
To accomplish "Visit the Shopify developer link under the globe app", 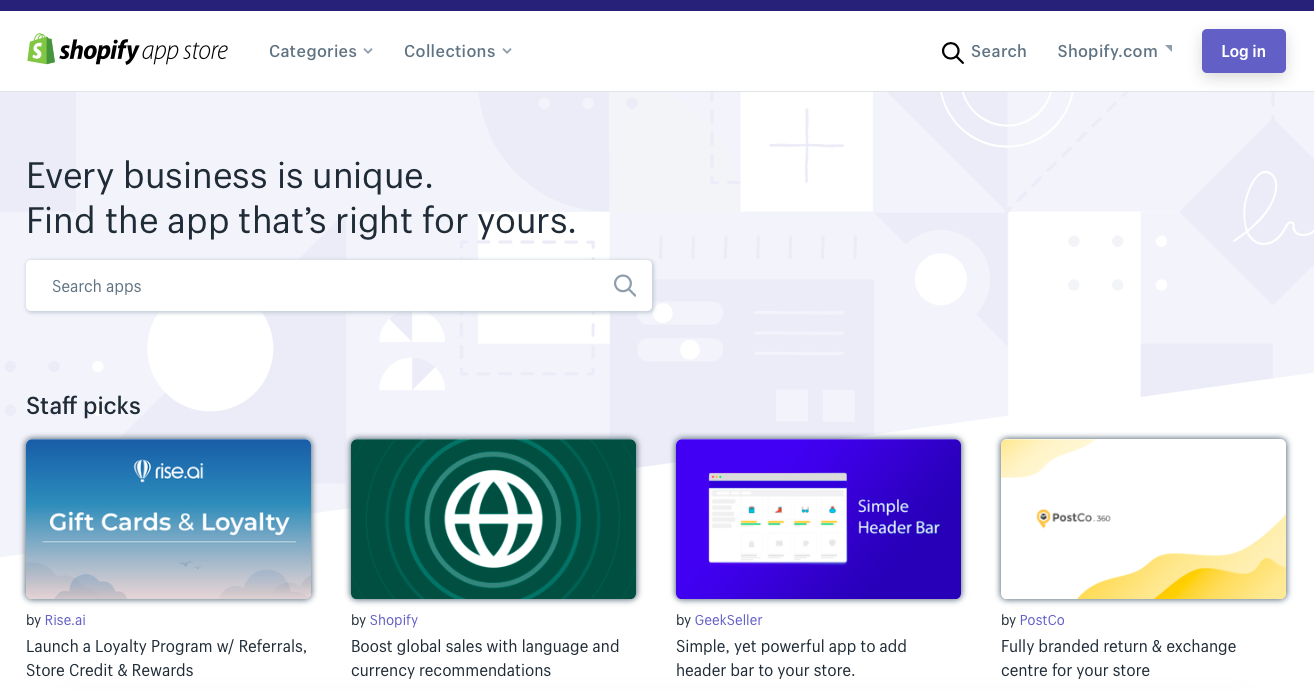I will point(393,620).
